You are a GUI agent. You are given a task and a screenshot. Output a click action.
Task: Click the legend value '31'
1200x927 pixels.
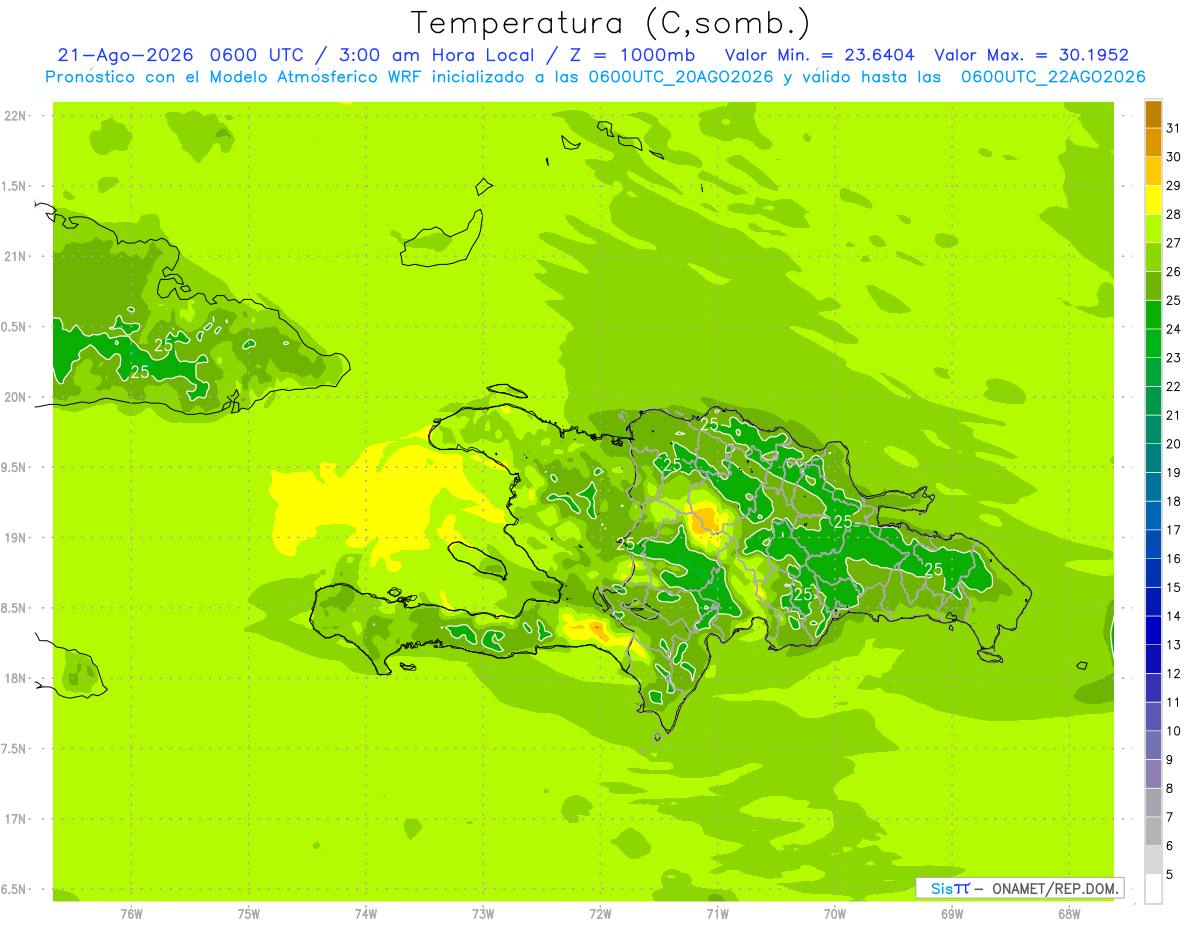click(x=1173, y=128)
